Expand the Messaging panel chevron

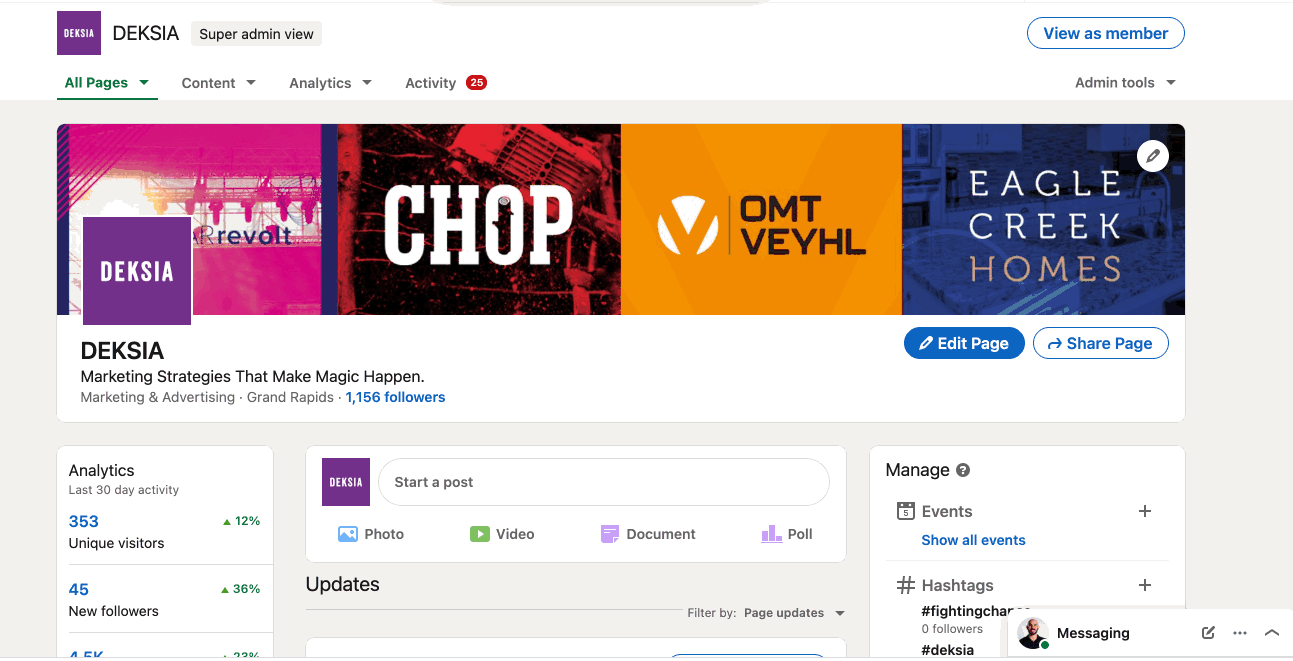pyautogui.click(x=1272, y=633)
